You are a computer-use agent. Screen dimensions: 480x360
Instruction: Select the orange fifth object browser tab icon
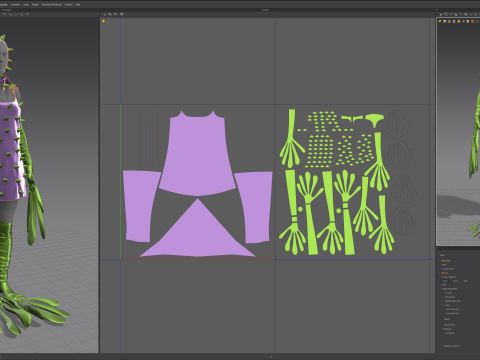pos(459,21)
